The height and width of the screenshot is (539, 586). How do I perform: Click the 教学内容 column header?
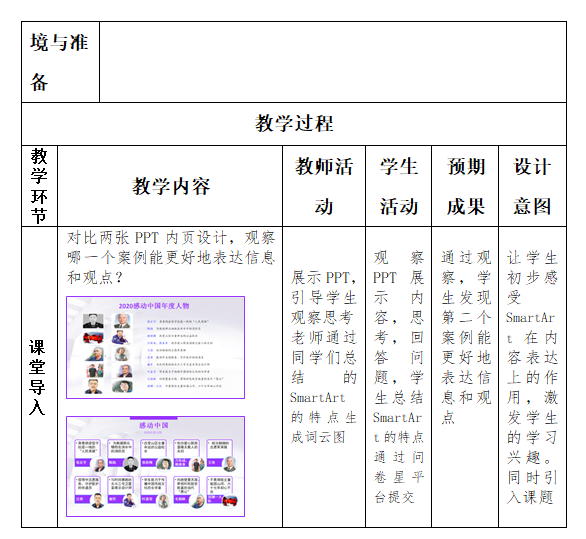[x=170, y=186]
